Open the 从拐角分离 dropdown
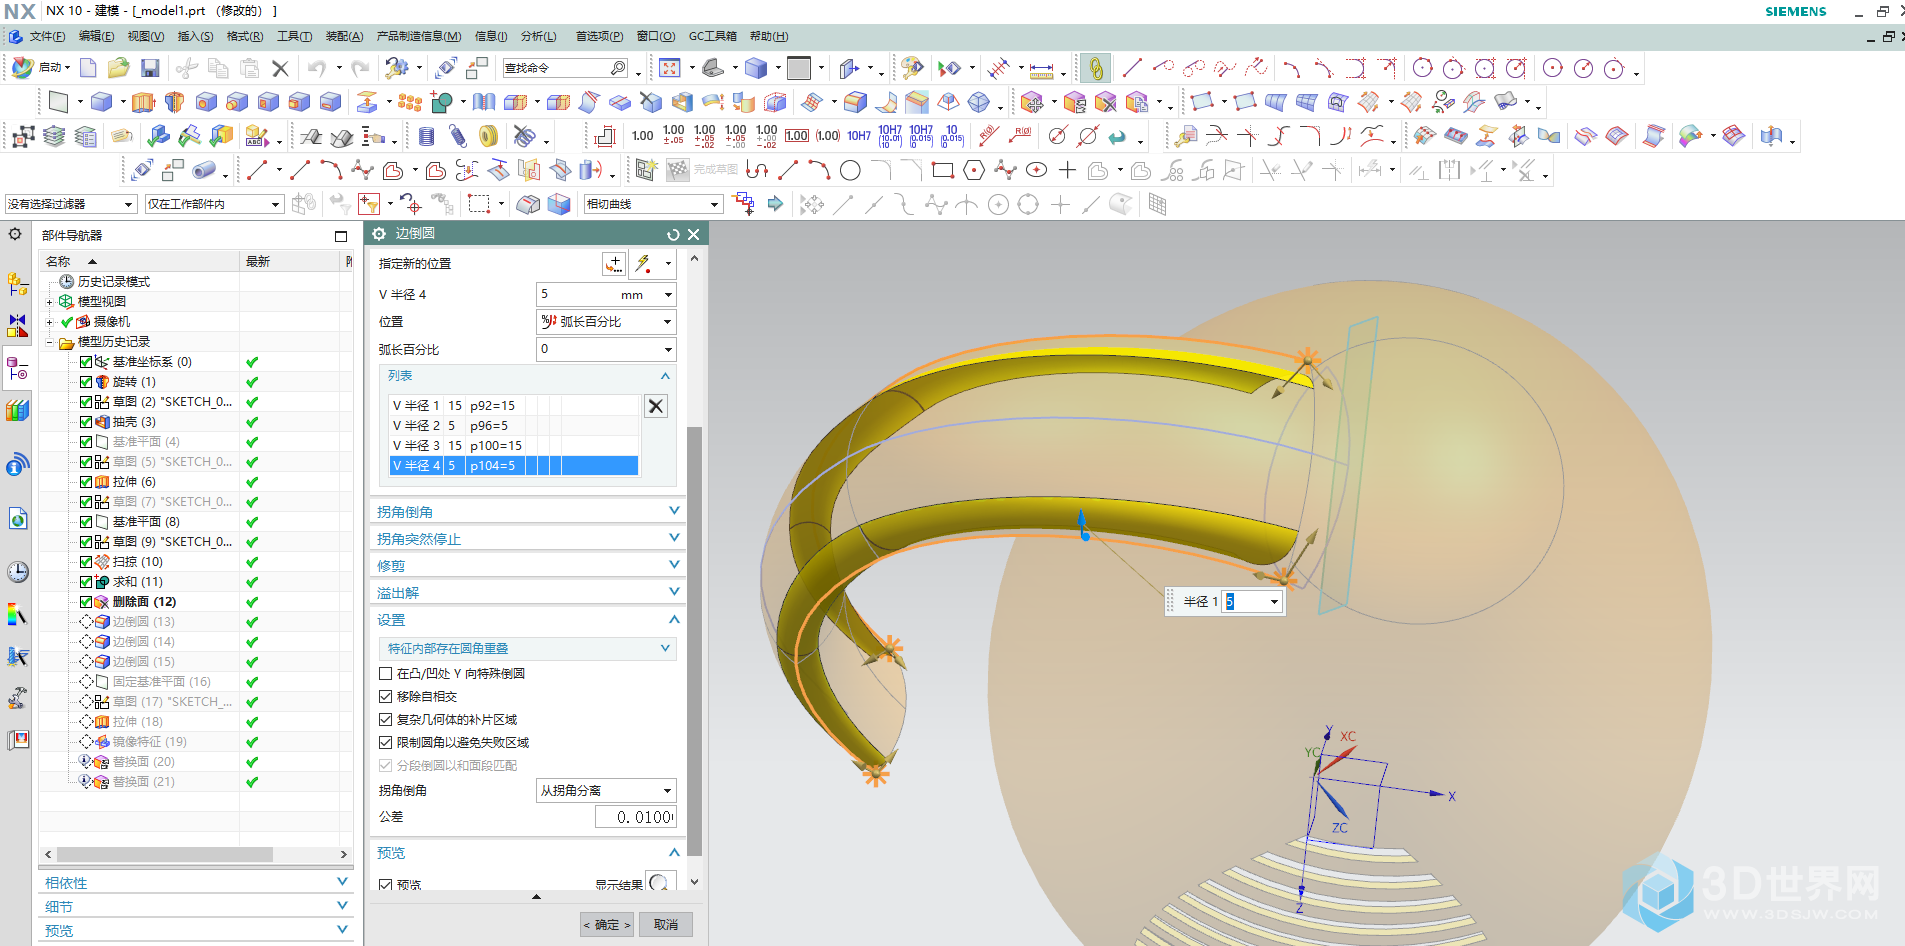Image resolution: width=1905 pixels, height=946 pixels. coord(607,790)
